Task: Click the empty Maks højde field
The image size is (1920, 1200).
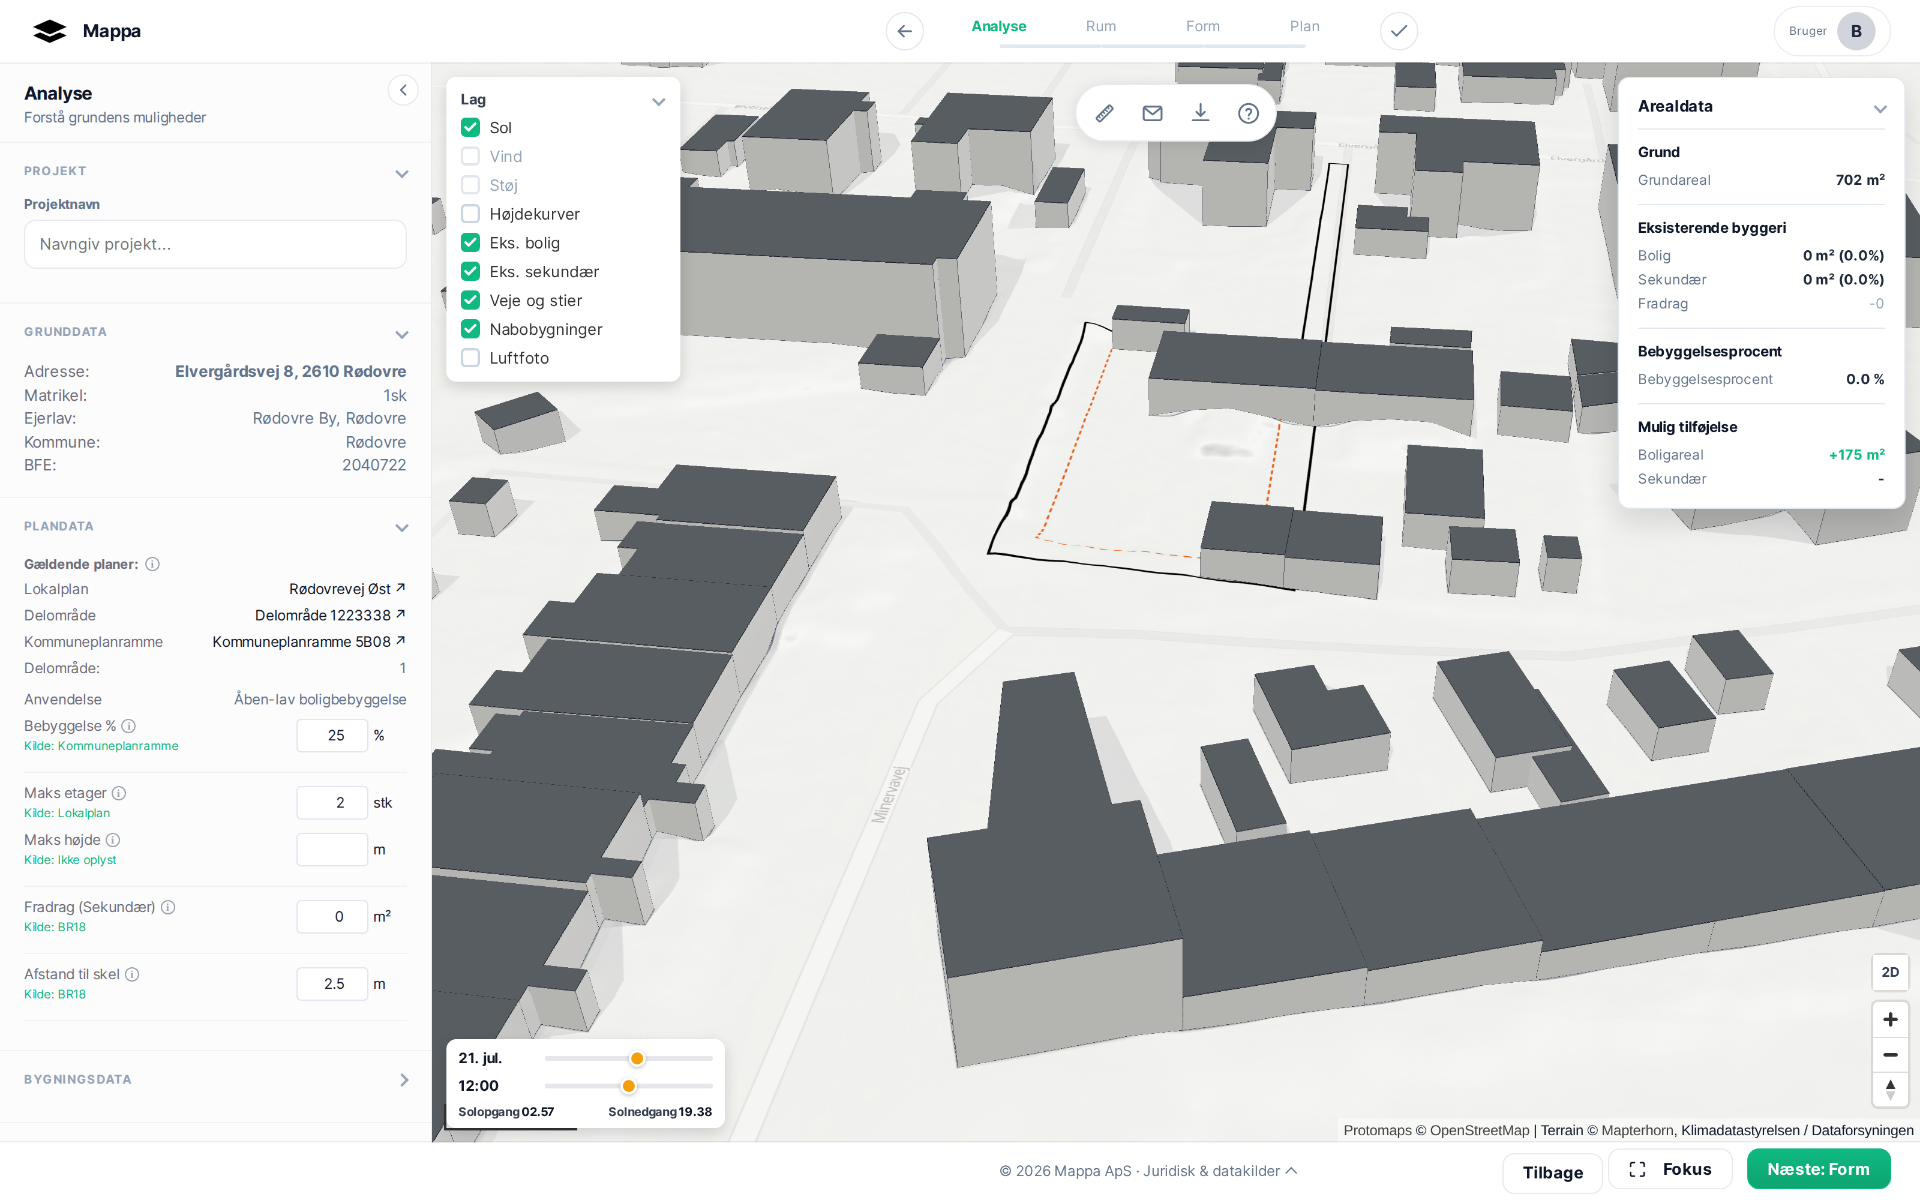Action: coord(332,849)
